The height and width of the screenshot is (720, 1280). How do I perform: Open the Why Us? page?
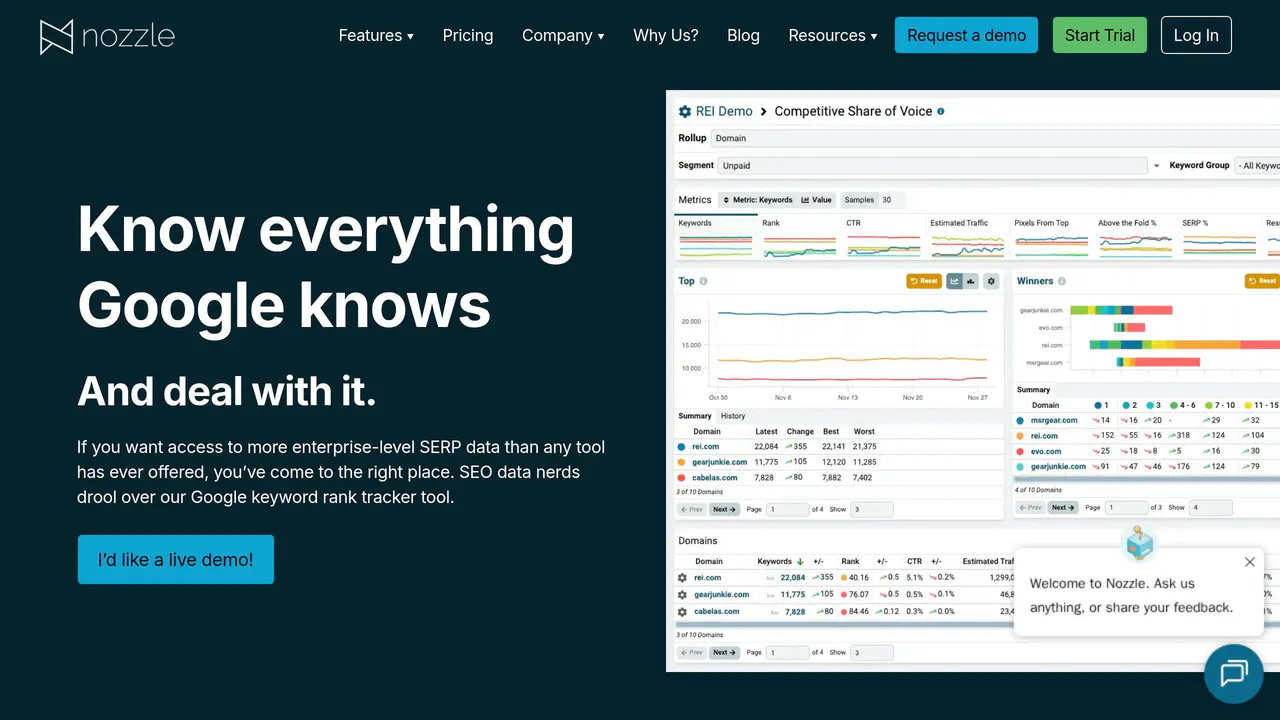(666, 35)
